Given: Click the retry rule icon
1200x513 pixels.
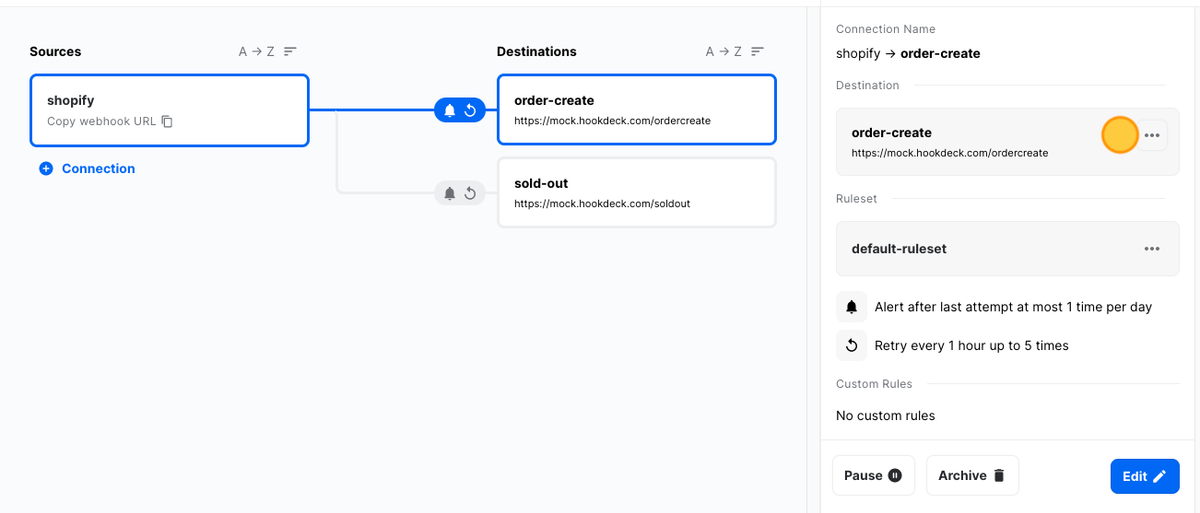Looking at the screenshot, I should point(852,346).
